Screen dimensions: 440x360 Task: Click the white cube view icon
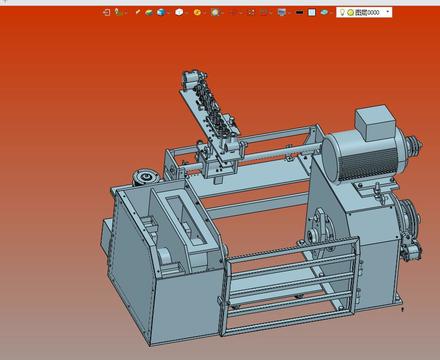click(x=179, y=12)
